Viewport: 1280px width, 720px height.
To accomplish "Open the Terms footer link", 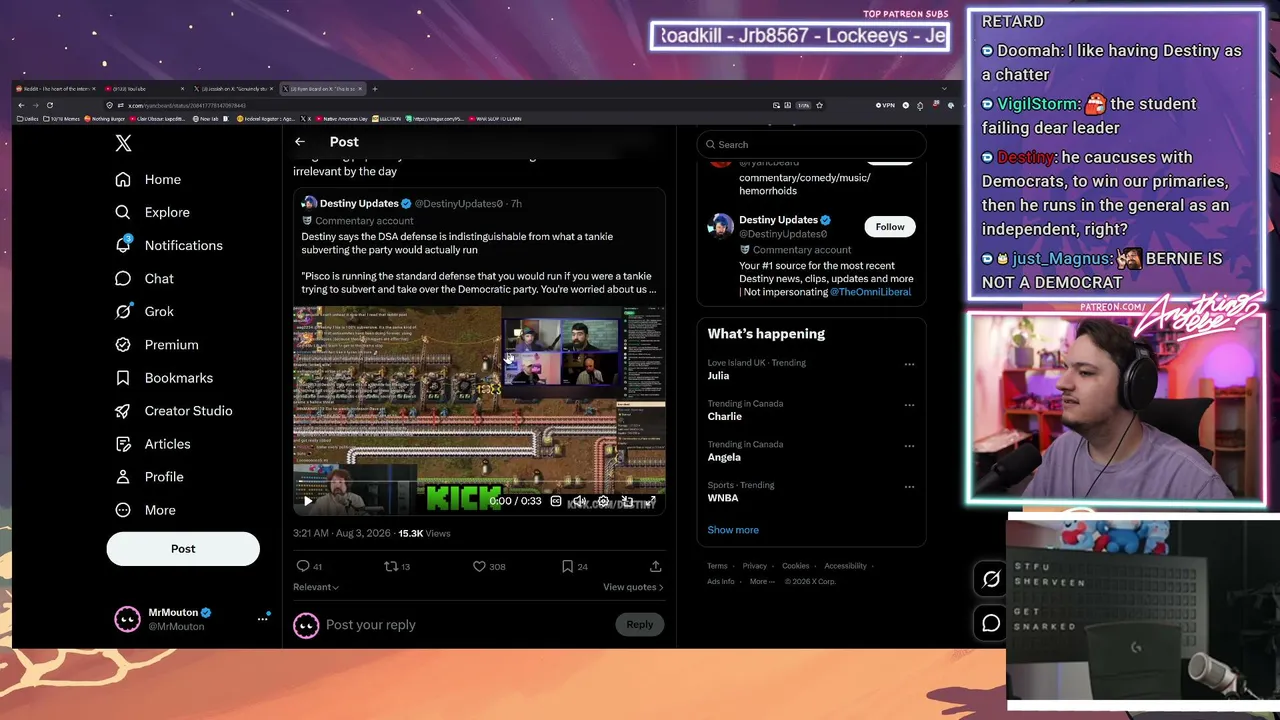I will coord(717,566).
